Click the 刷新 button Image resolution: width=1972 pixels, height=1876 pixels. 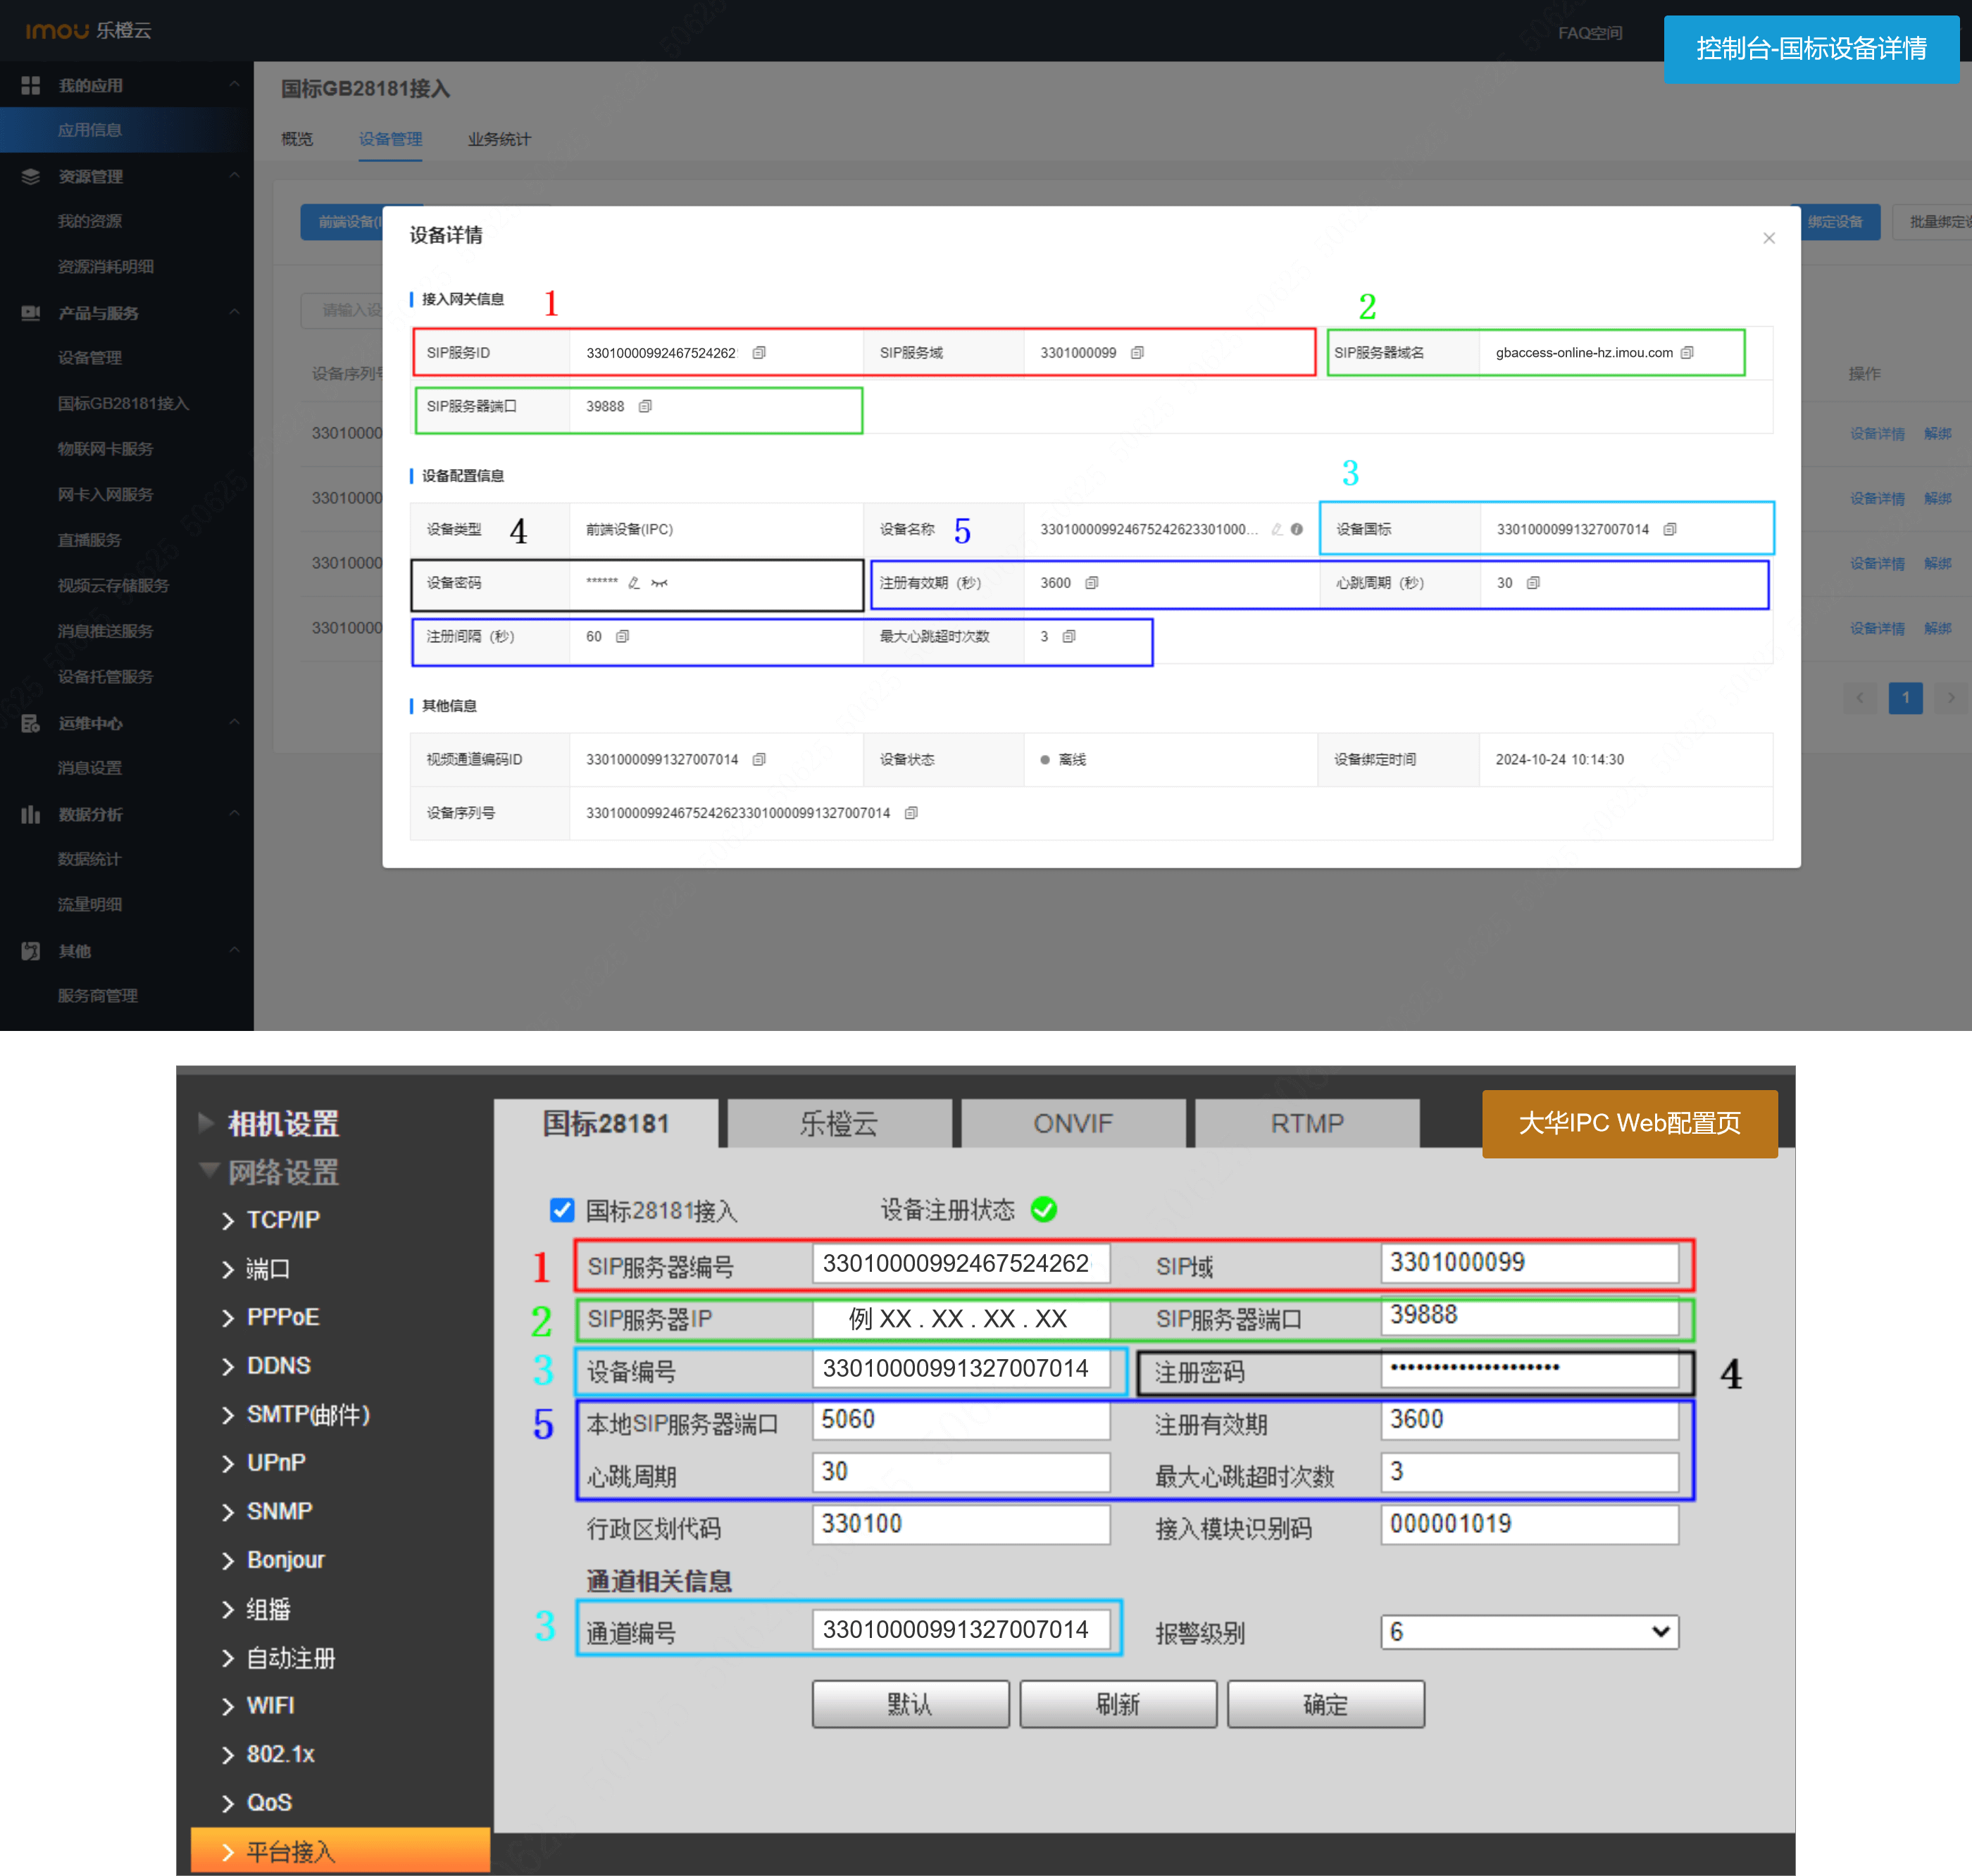tap(1118, 1704)
